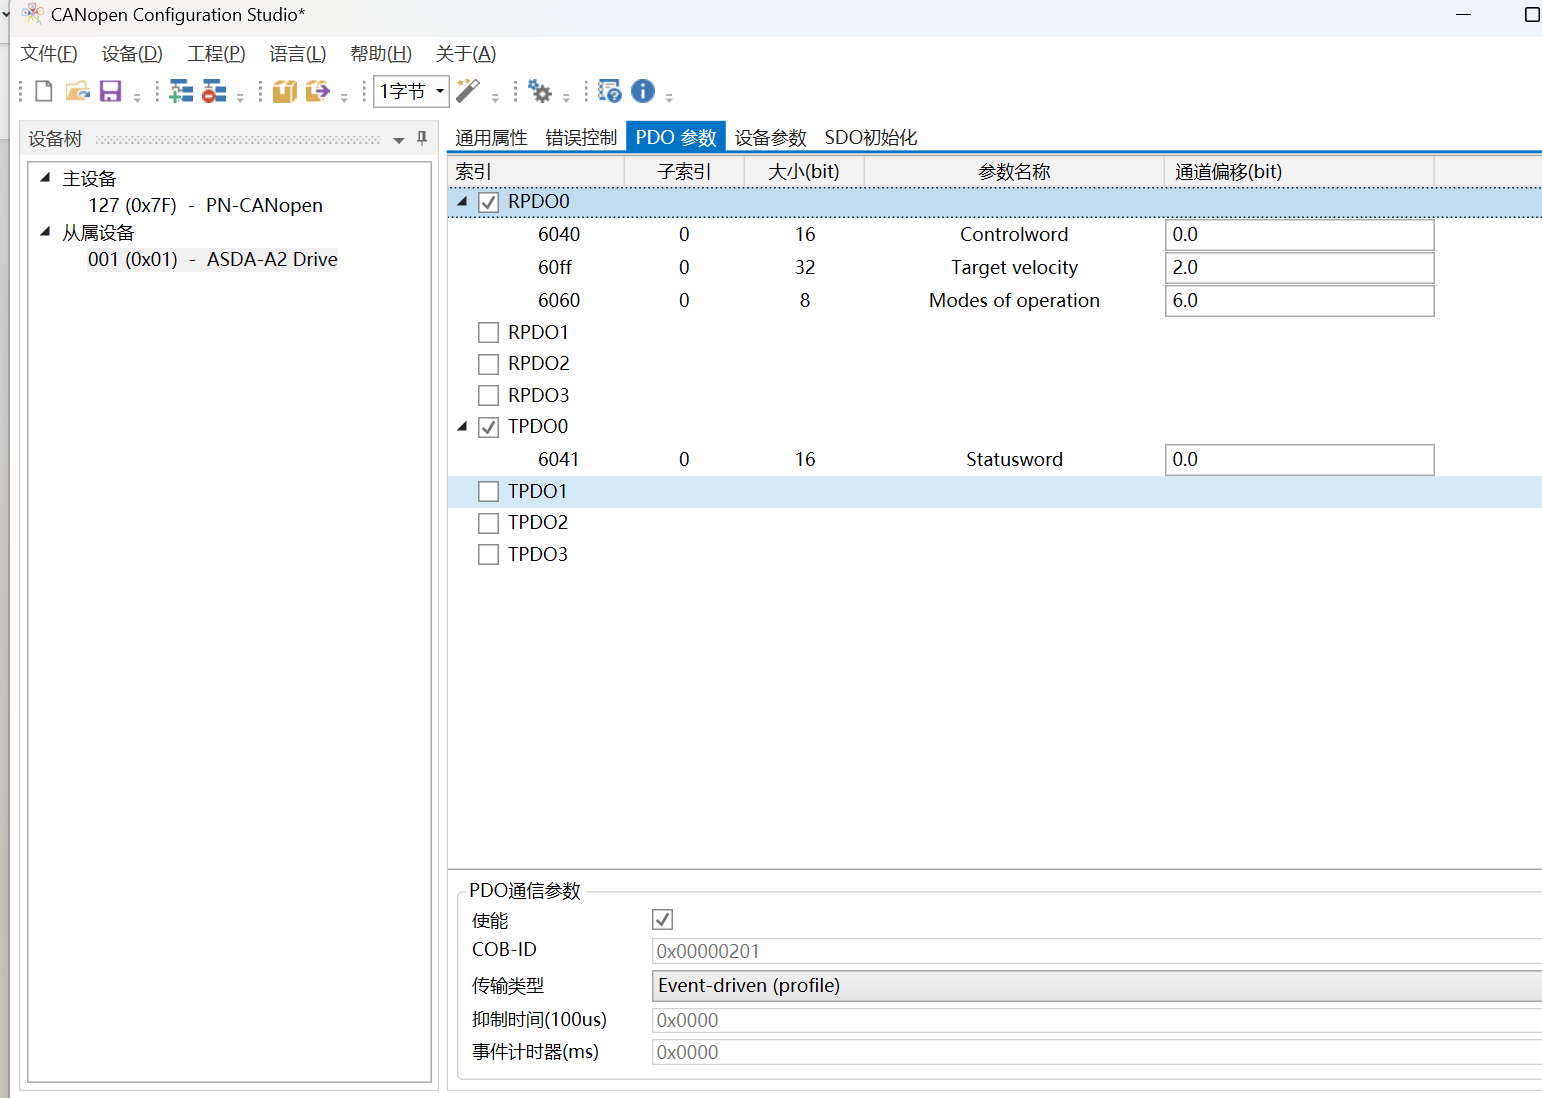Click the open folder toolbar icon
Image resolution: width=1542 pixels, height=1098 pixels.
coord(77,92)
